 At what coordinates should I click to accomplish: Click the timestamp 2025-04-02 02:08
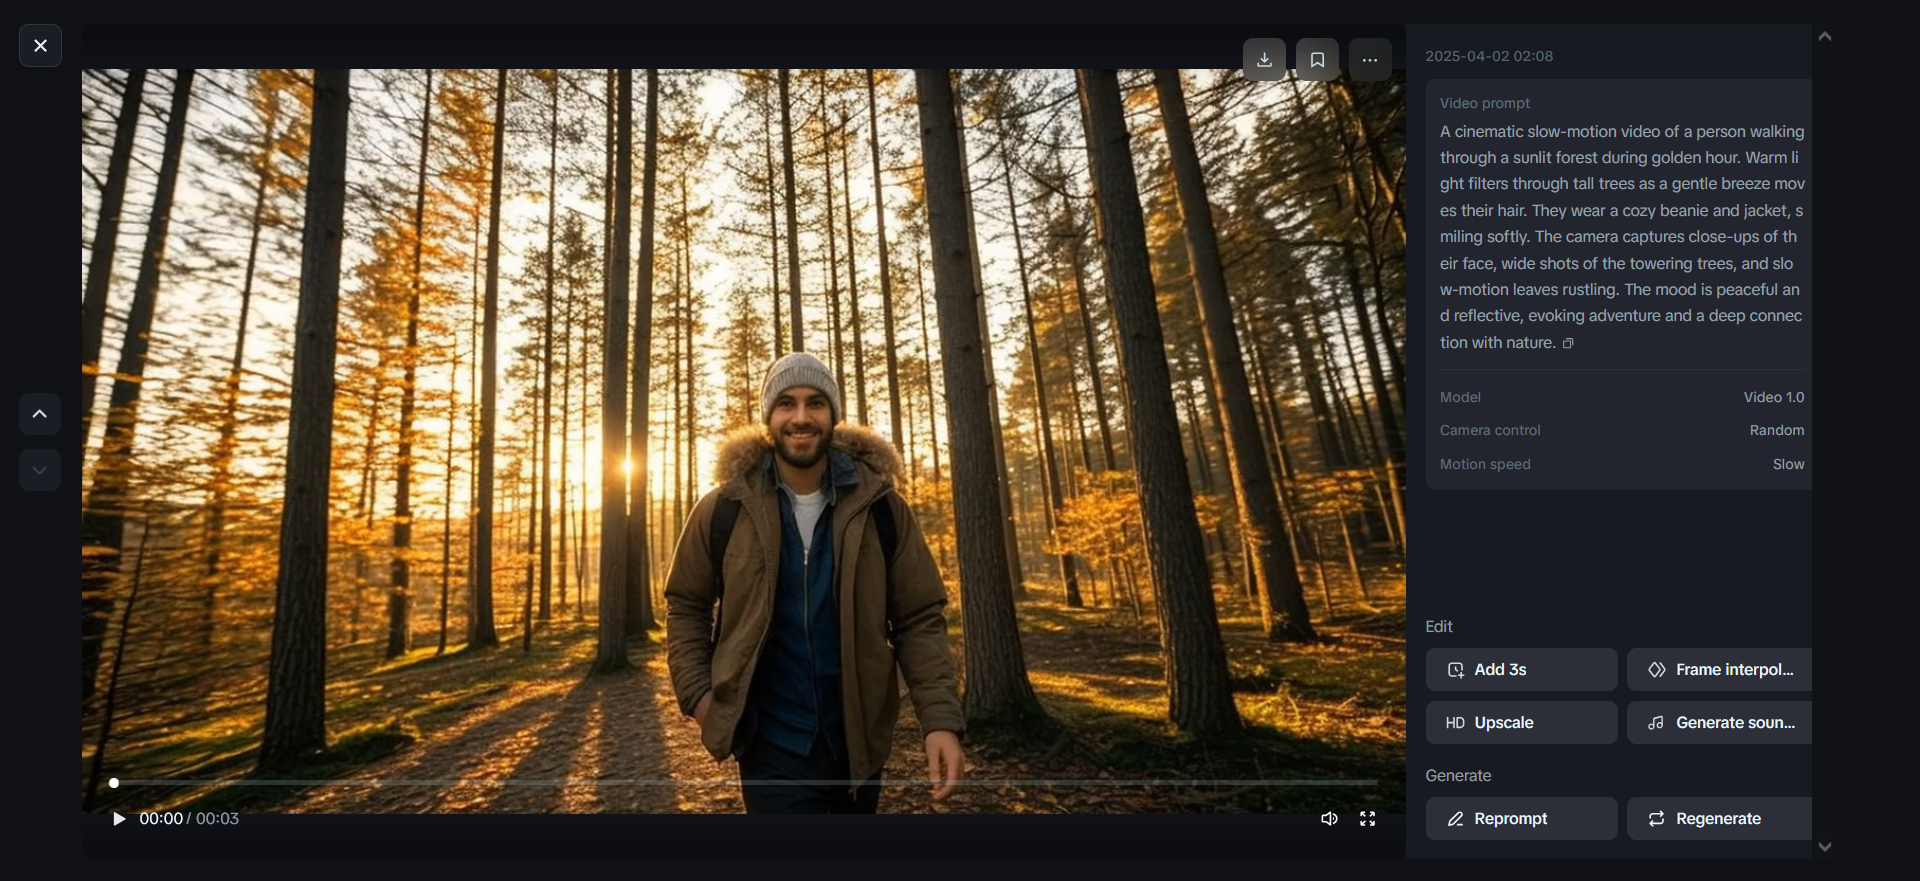pyautogui.click(x=1489, y=56)
